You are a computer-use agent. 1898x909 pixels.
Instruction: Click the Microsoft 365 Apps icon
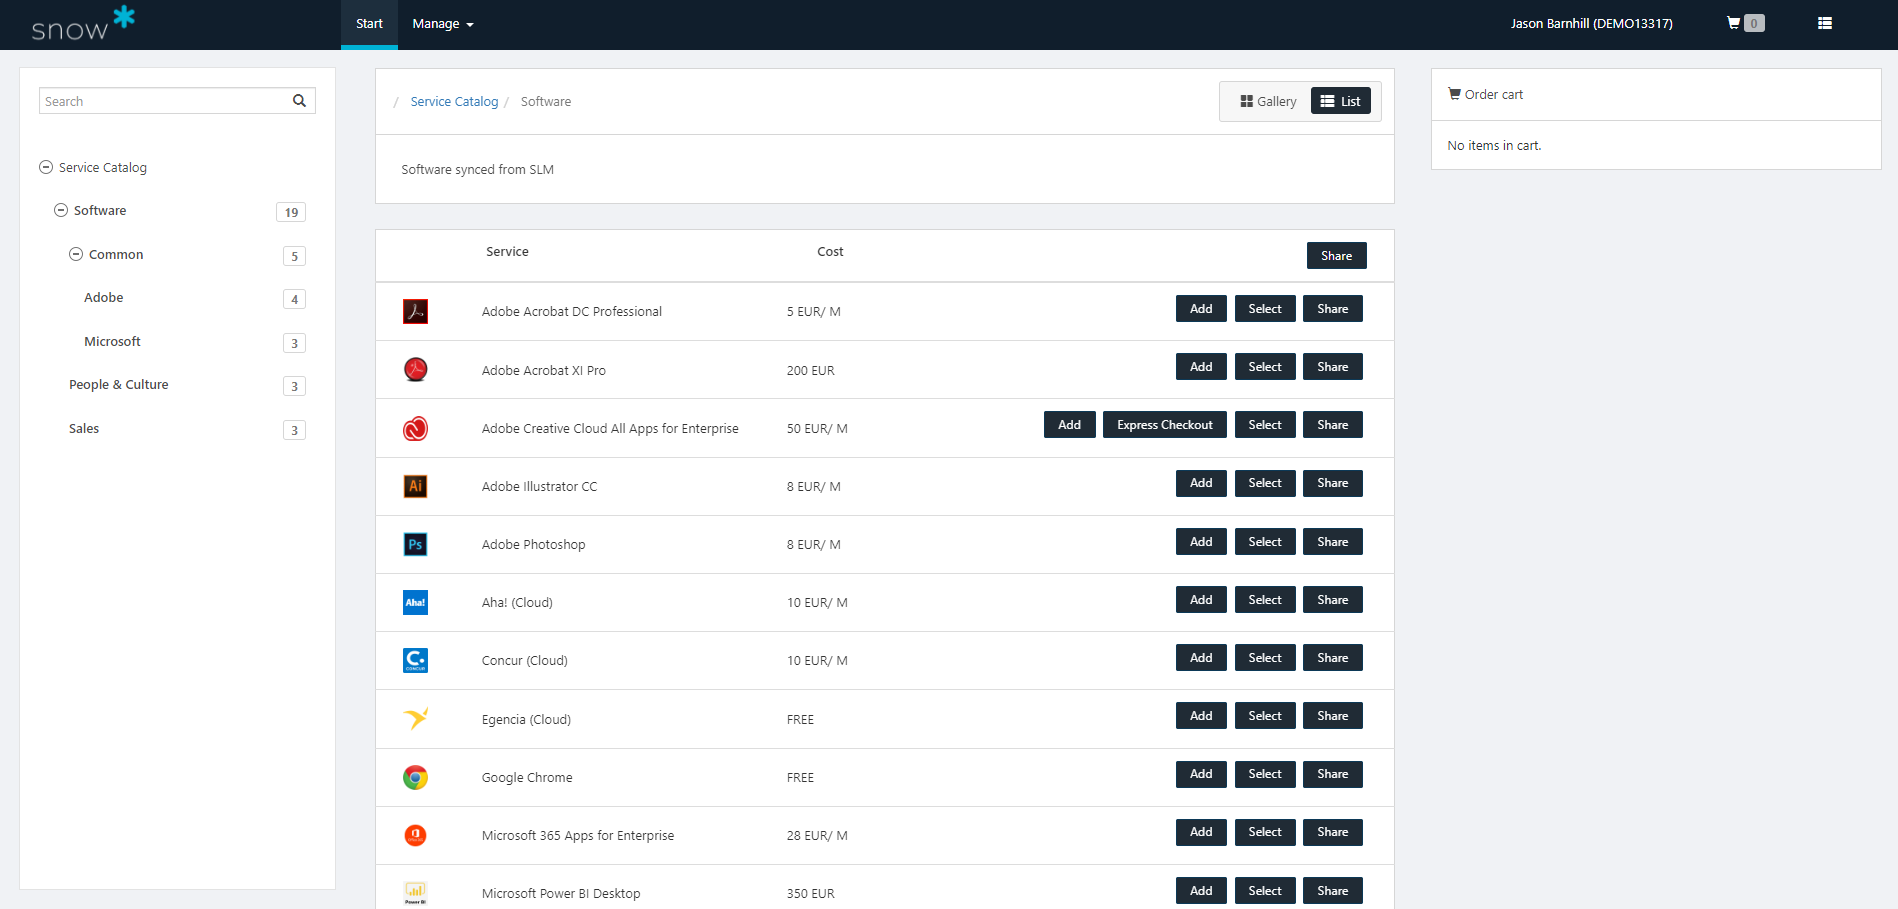(415, 835)
